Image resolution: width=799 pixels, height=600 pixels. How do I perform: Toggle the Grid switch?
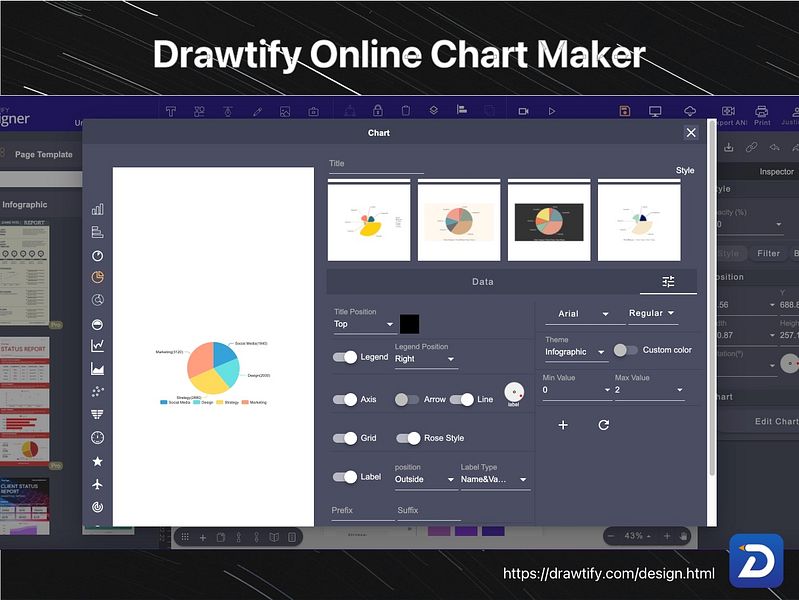[x=345, y=438]
